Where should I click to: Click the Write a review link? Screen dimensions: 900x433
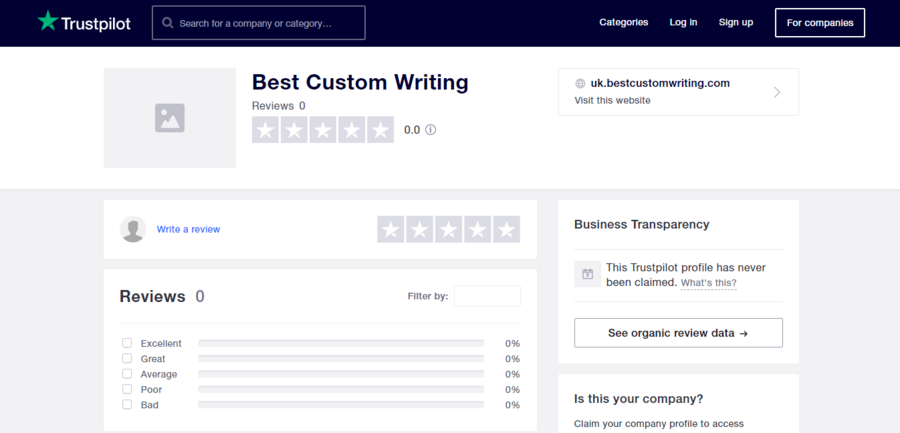tap(188, 229)
